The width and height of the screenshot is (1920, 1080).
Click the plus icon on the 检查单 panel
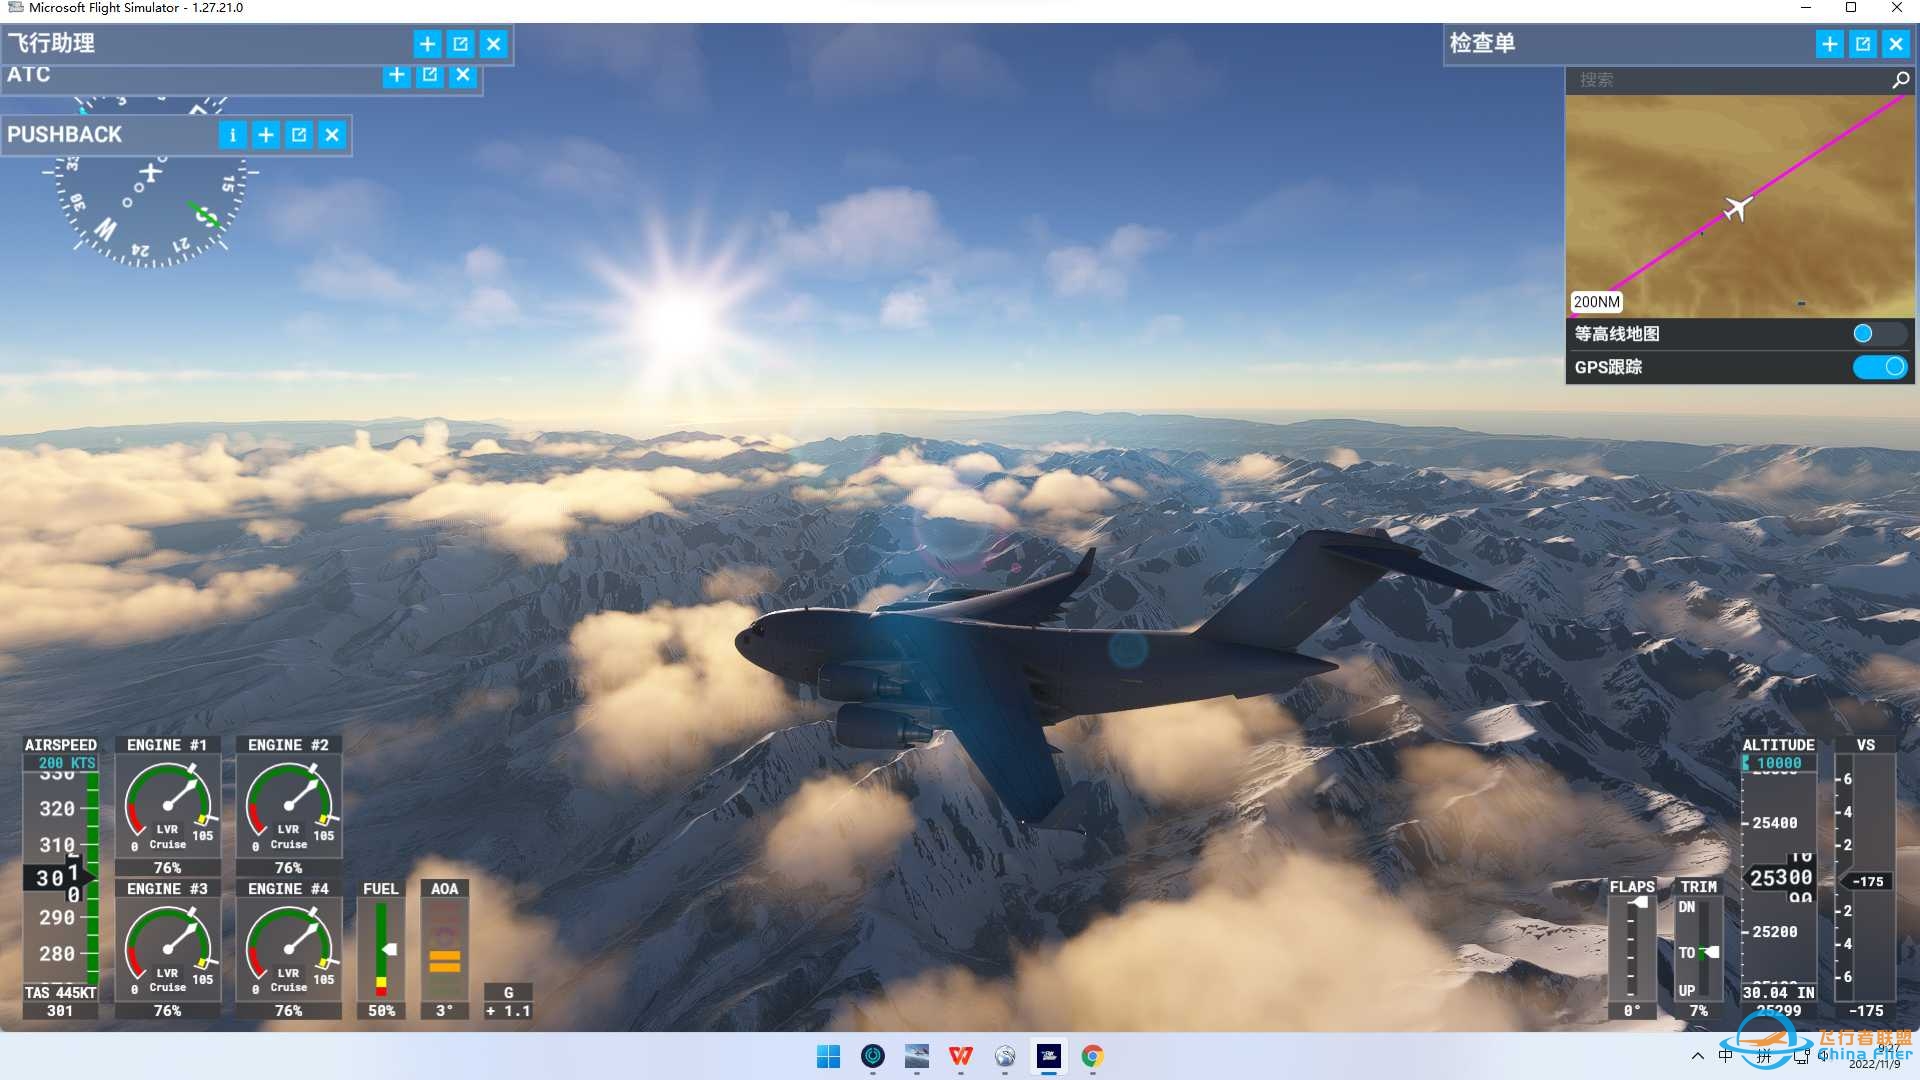coord(1829,44)
